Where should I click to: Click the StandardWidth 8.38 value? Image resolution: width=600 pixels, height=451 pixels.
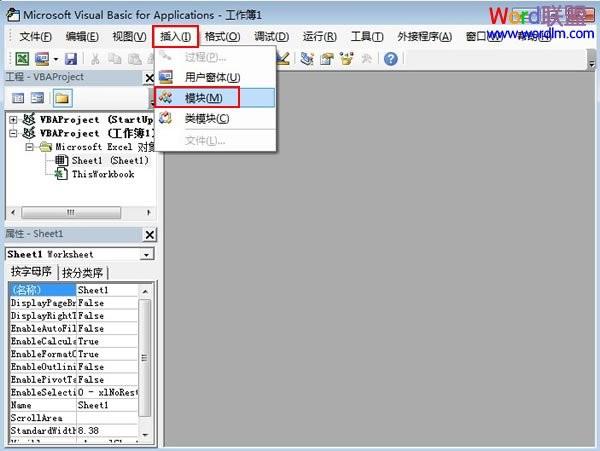coord(107,431)
